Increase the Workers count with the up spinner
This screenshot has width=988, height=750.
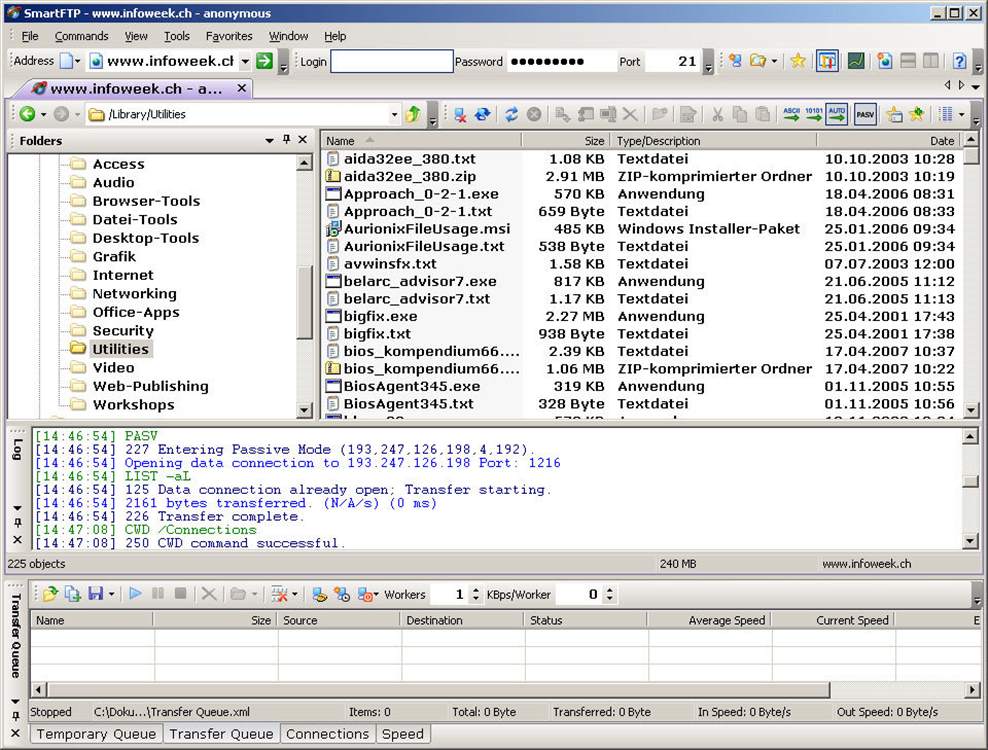pyautogui.click(x=476, y=590)
